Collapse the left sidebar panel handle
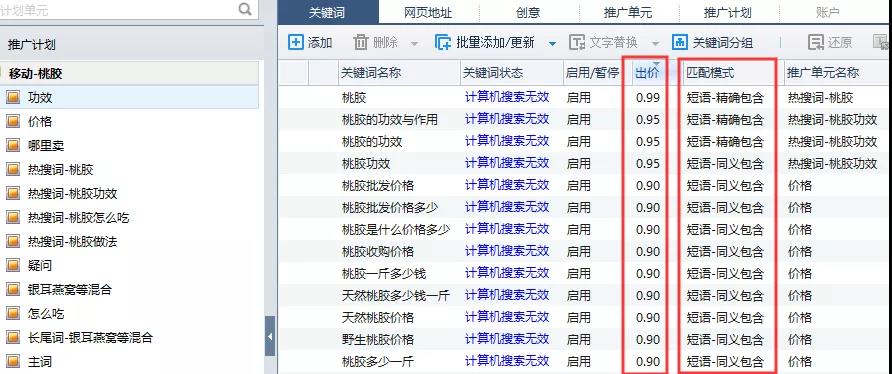 click(270, 336)
